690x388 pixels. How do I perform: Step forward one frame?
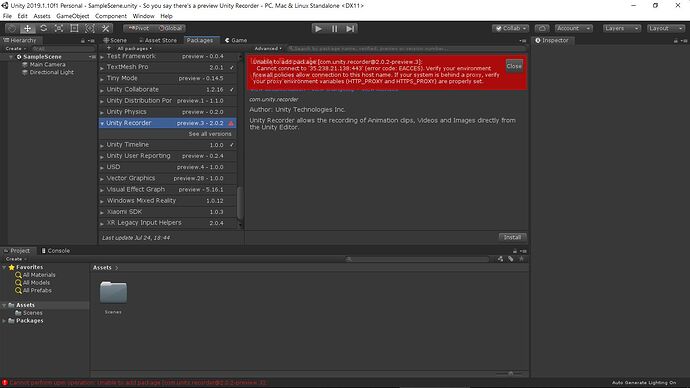tap(350, 29)
